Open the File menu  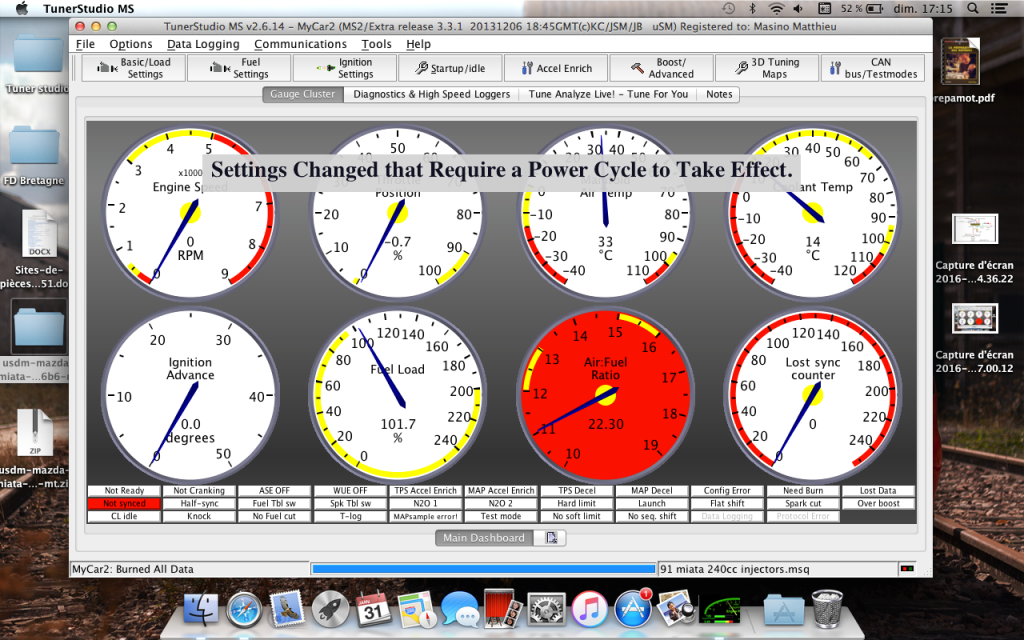pyautogui.click(x=85, y=44)
